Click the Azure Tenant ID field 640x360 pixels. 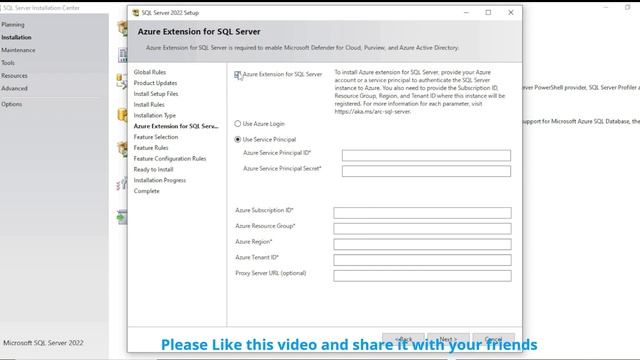422,260
